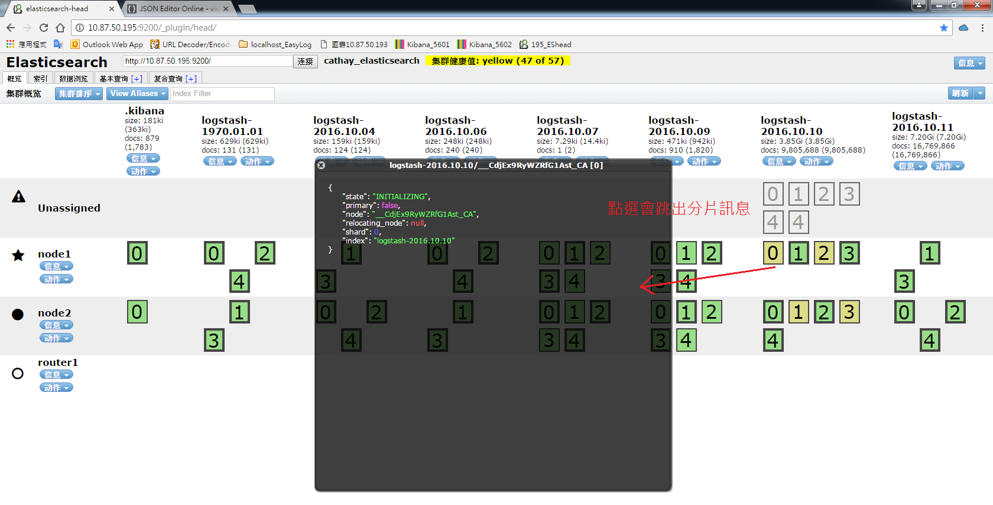Click the master star icon beside node1
This screenshot has width=993, height=505.
18,255
